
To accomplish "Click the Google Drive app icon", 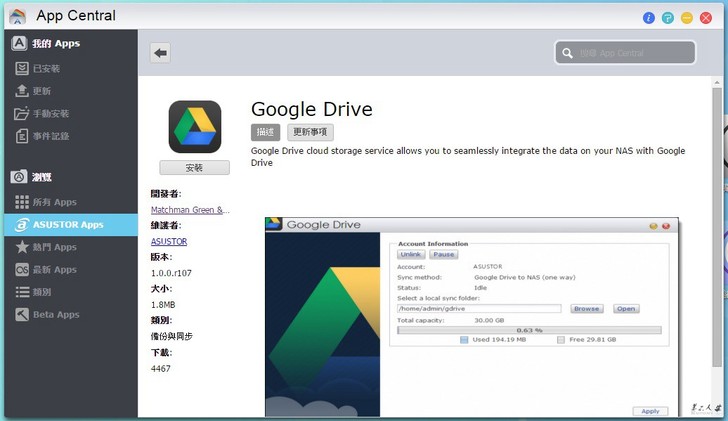I will (x=195, y=127).
